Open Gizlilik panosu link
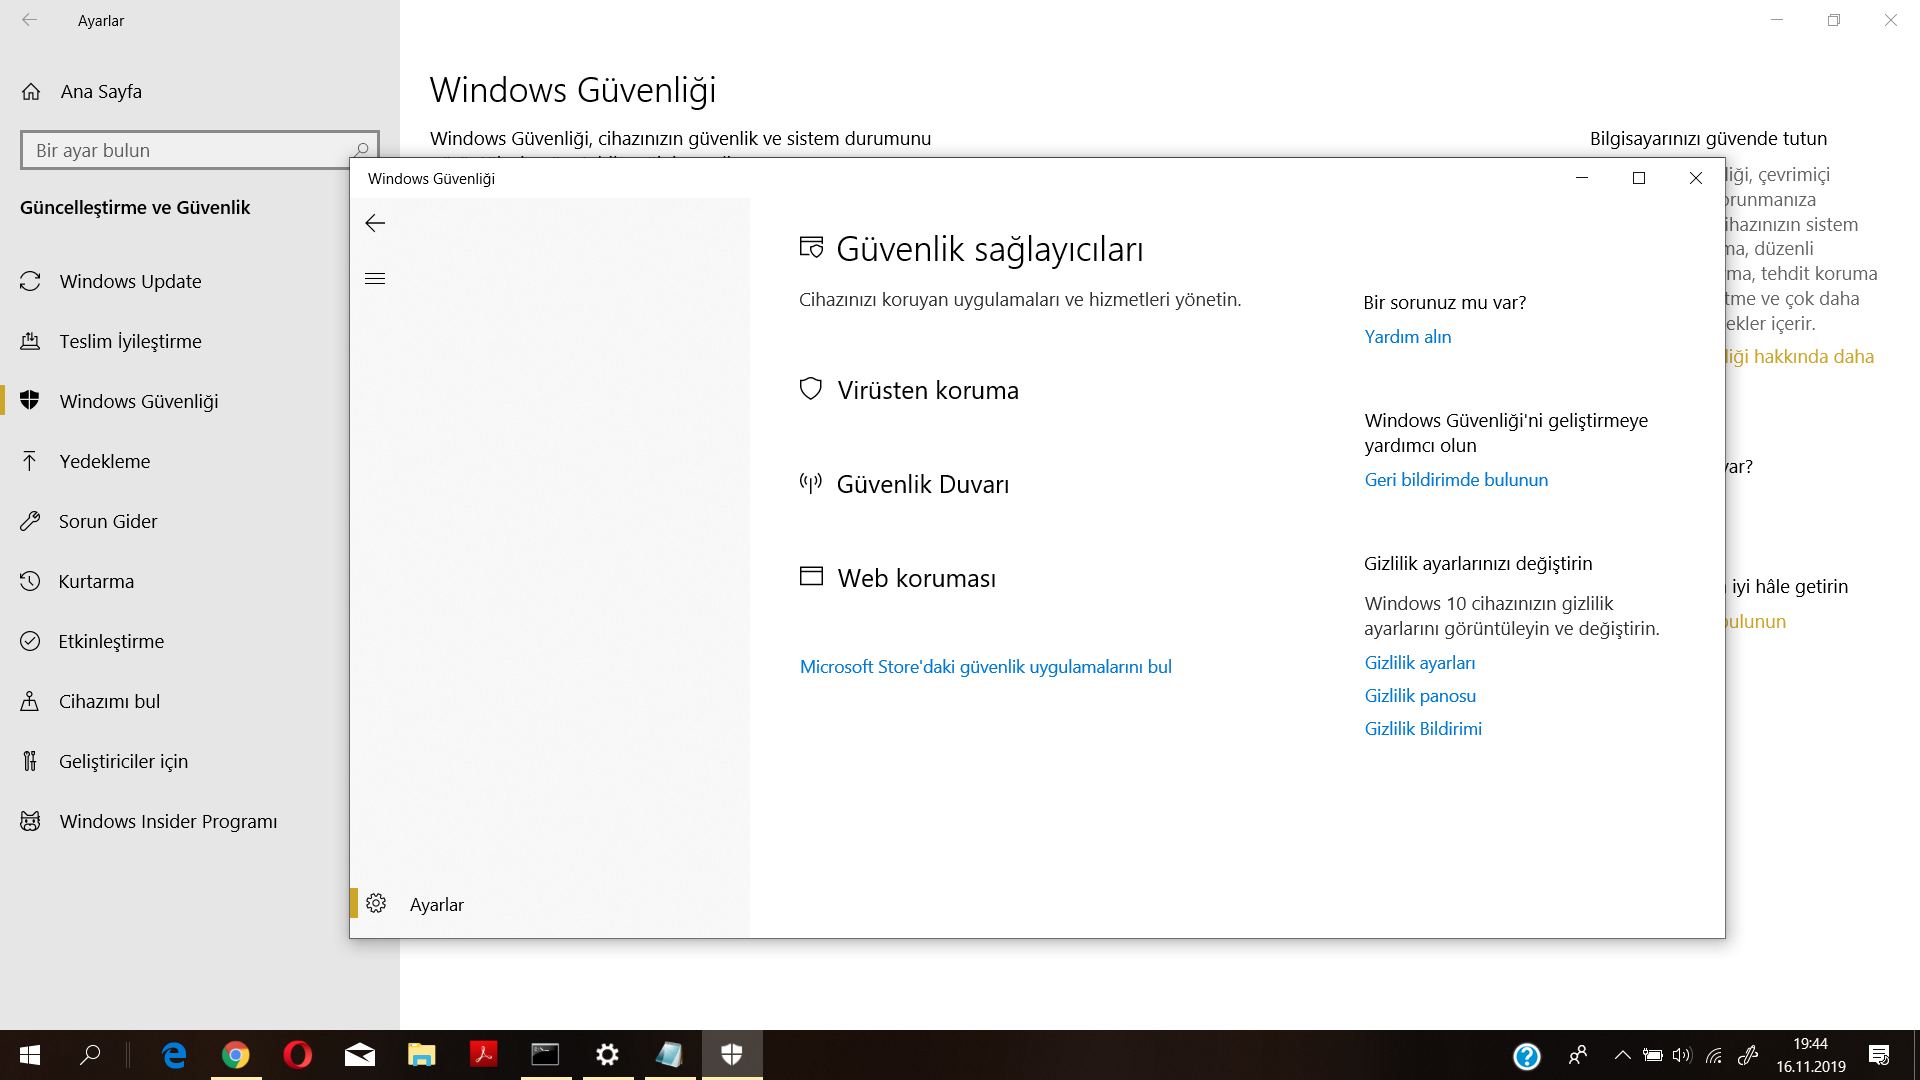The image size is (1920, 1080). [1420, 696]
